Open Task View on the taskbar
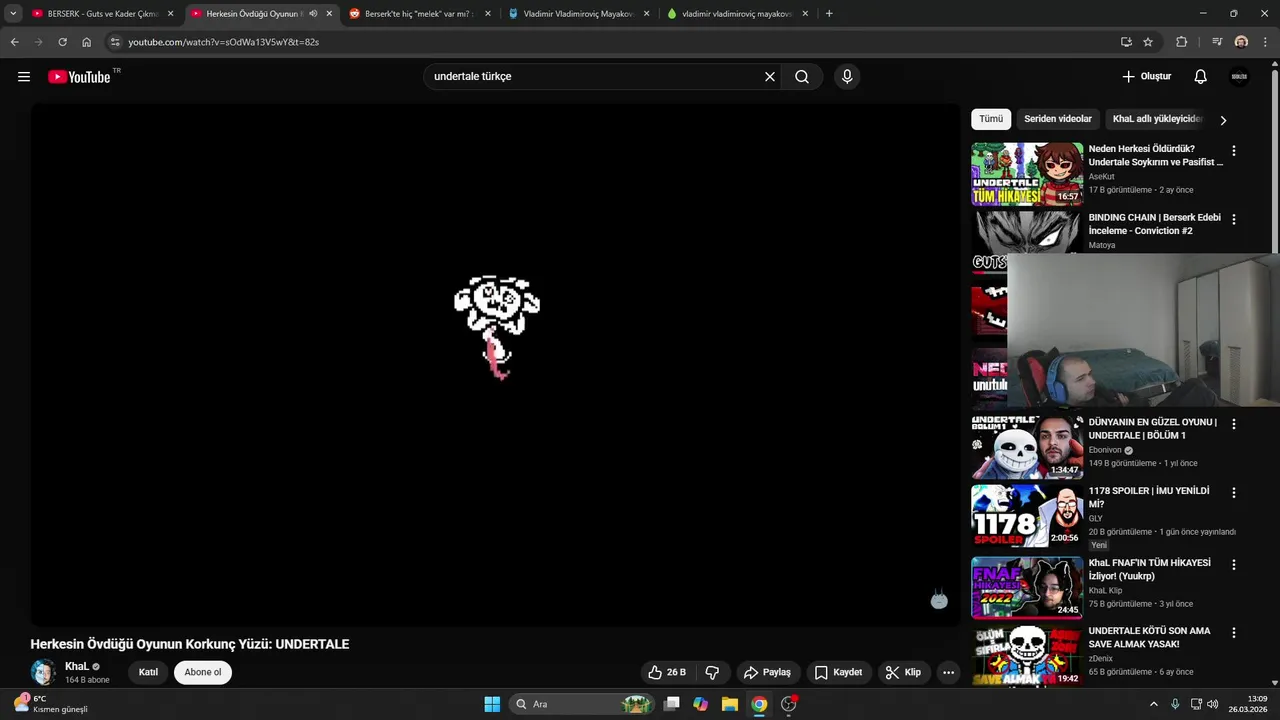 coord(672,704)
